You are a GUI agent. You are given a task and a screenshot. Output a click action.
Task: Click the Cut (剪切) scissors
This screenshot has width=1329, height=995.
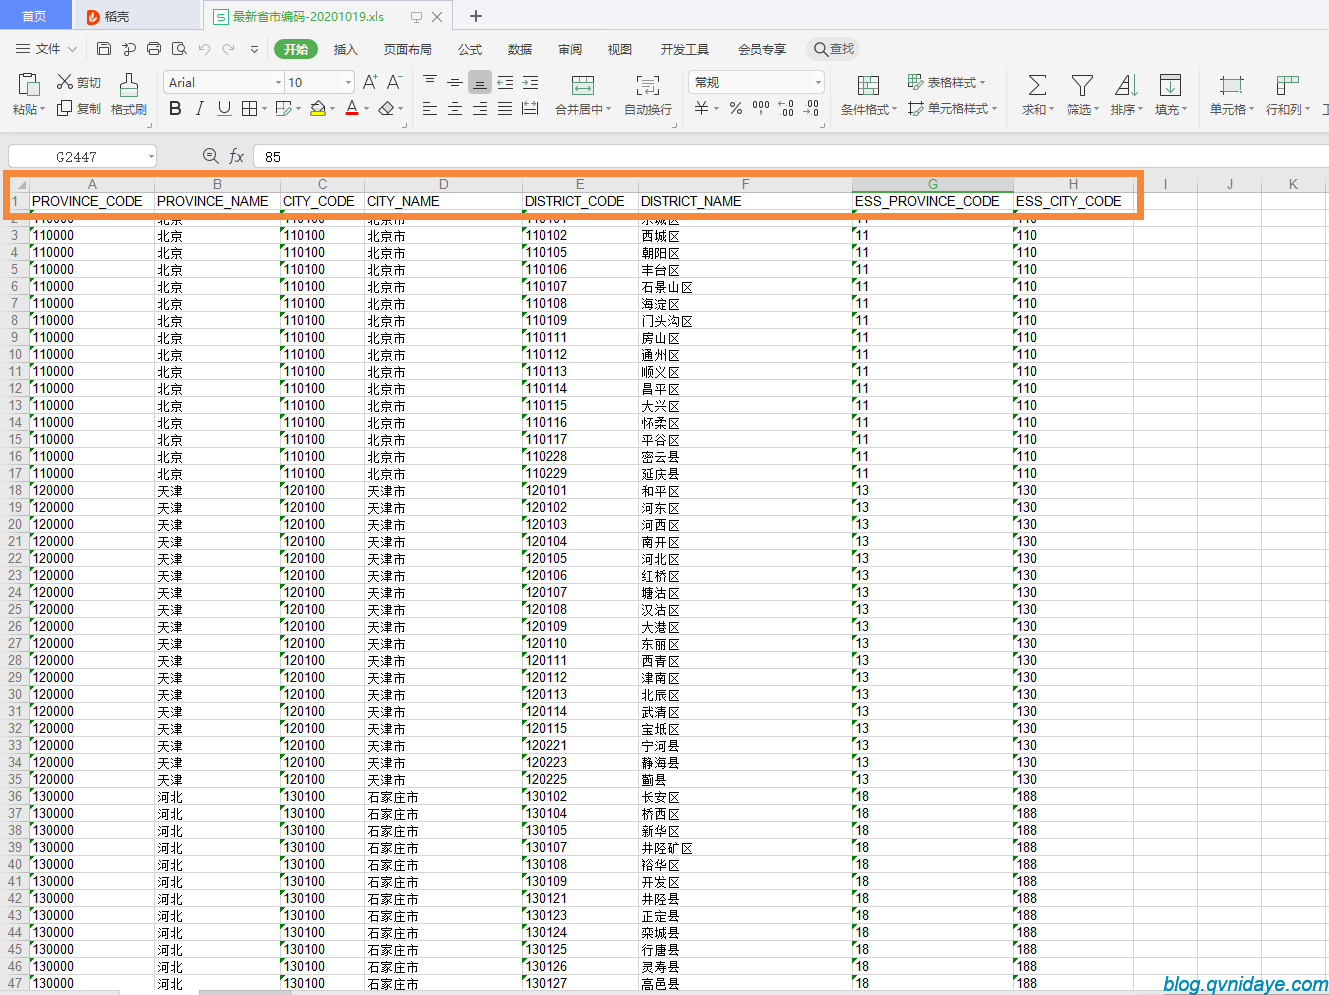(x=65, y=82)
